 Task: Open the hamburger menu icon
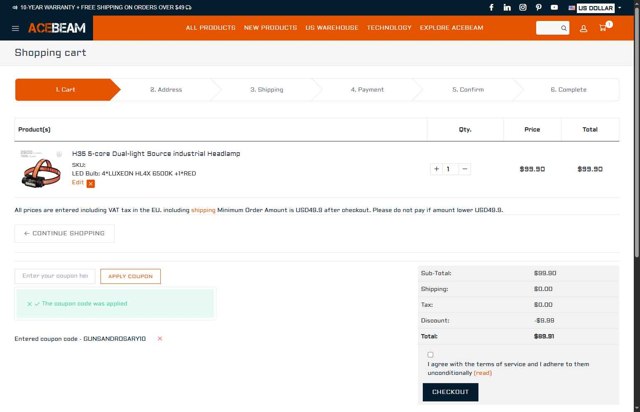pos(16,28)
